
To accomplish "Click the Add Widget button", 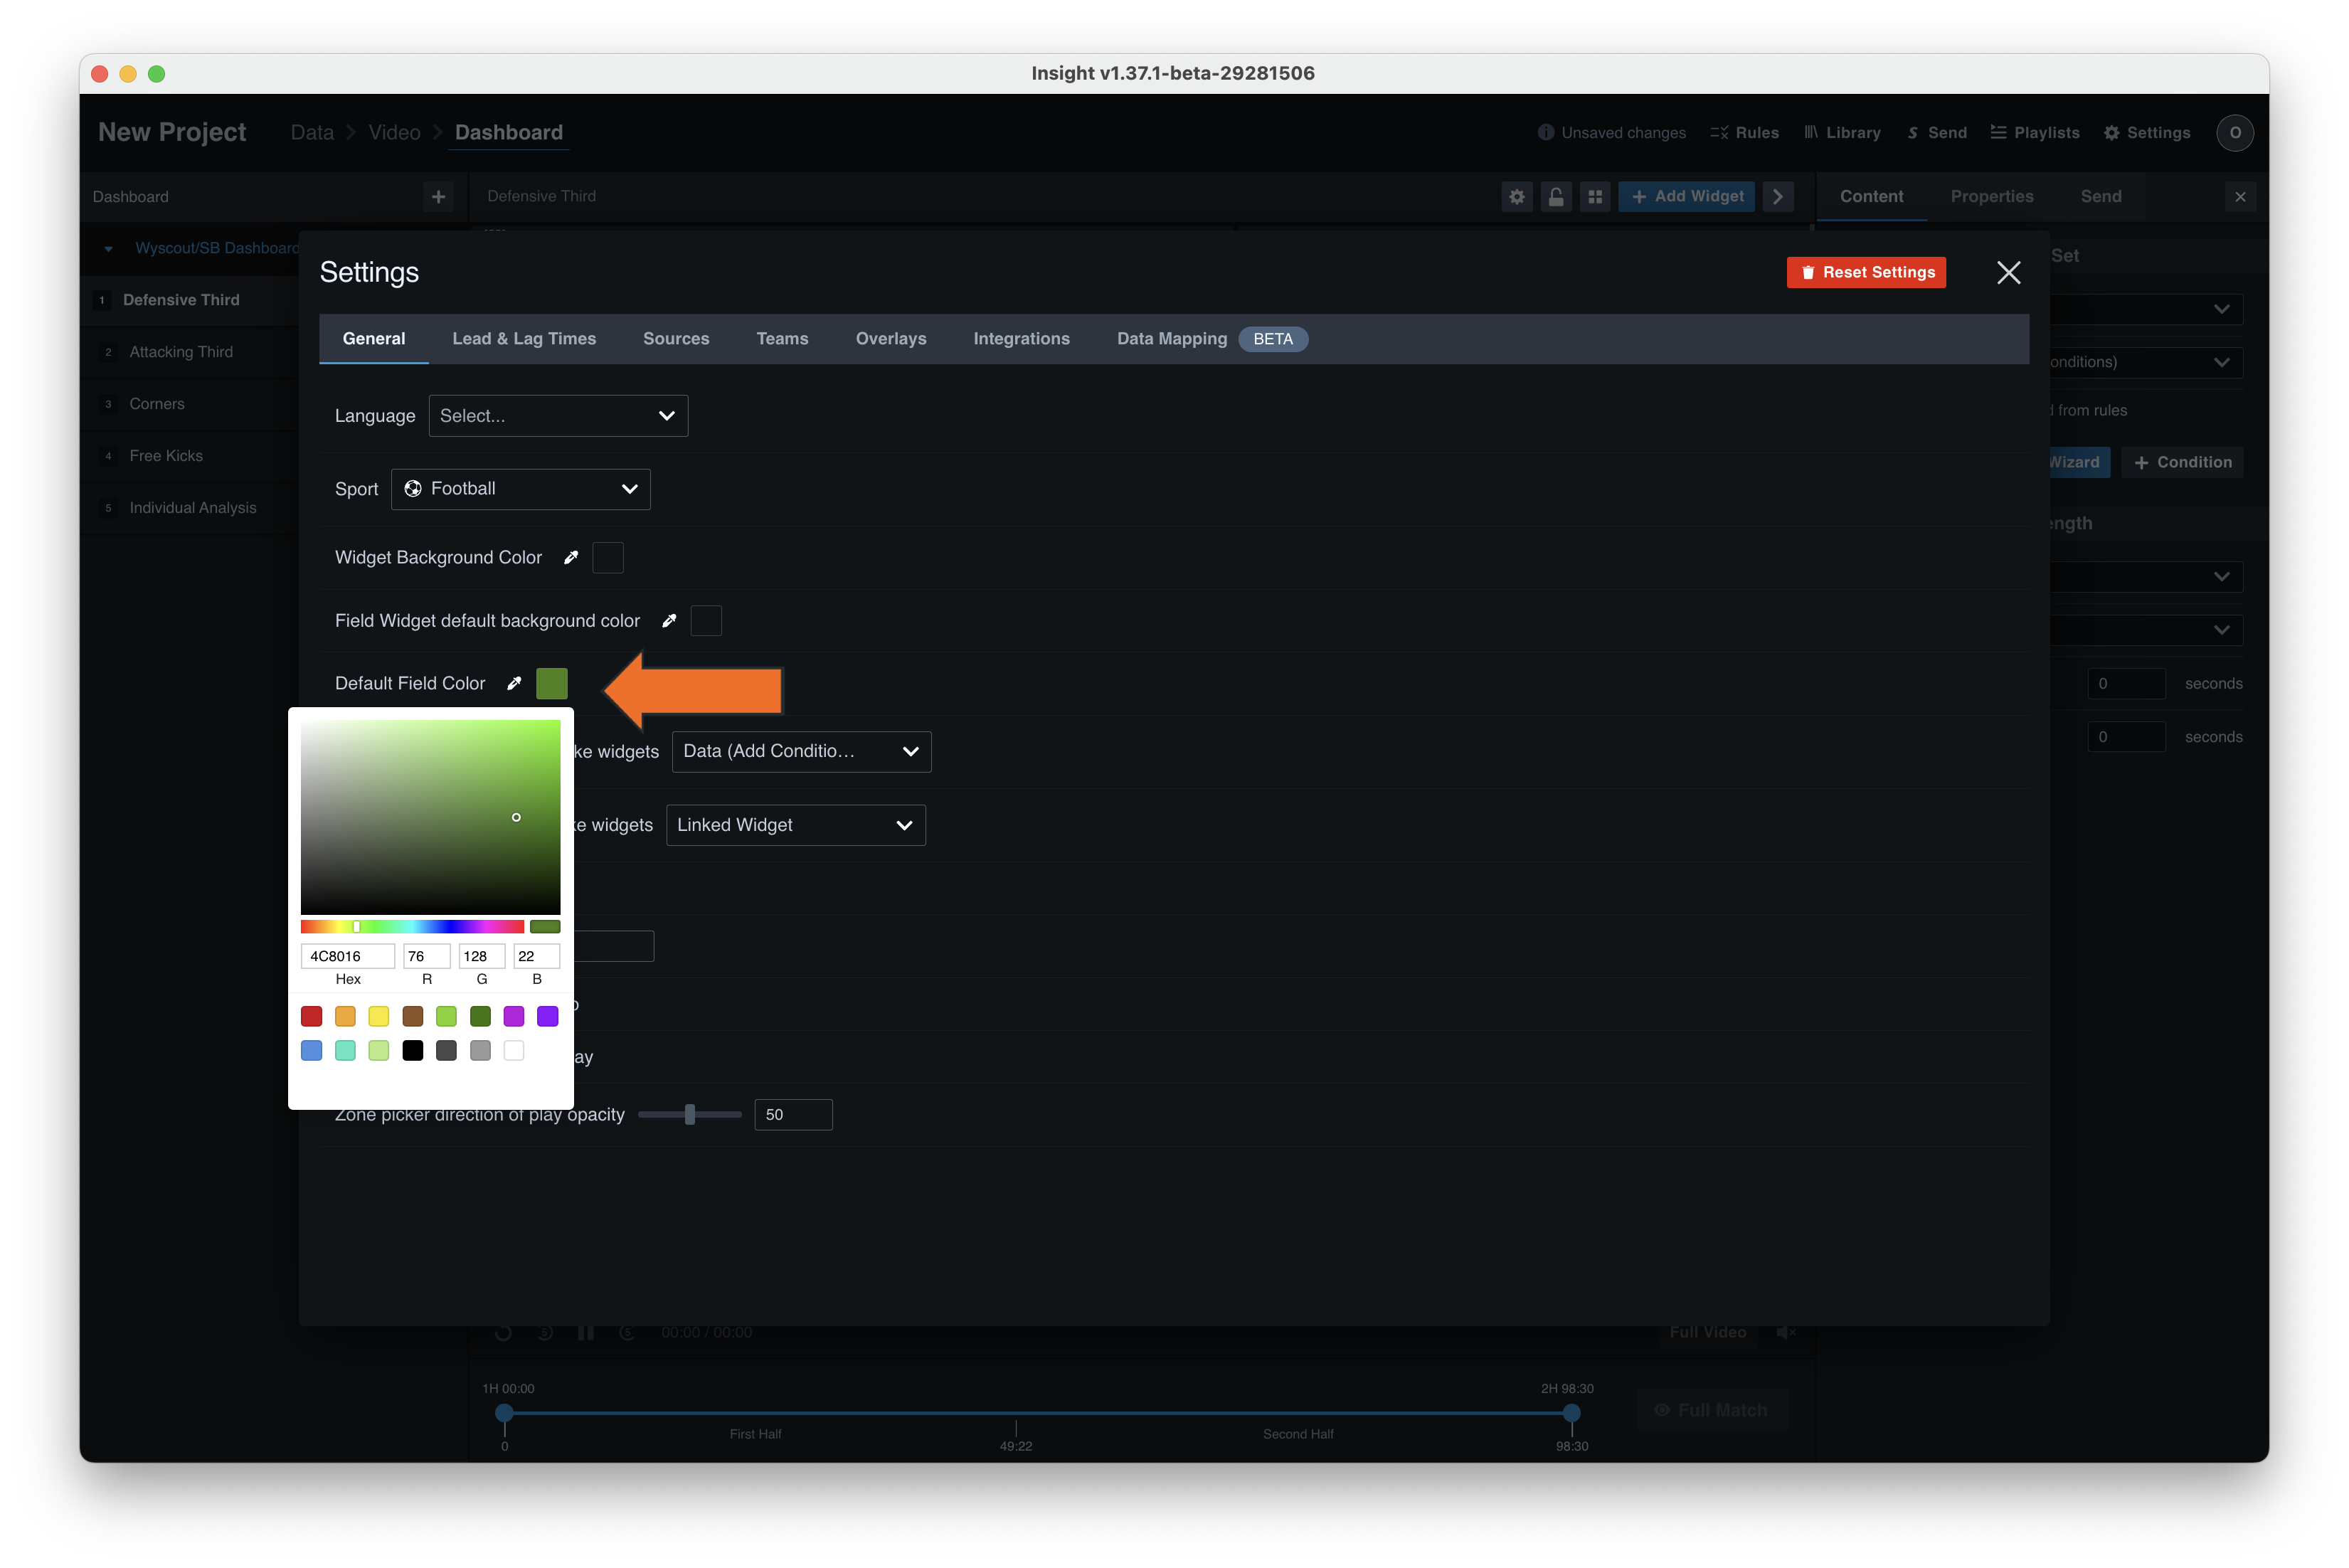I will [1686, 197].
